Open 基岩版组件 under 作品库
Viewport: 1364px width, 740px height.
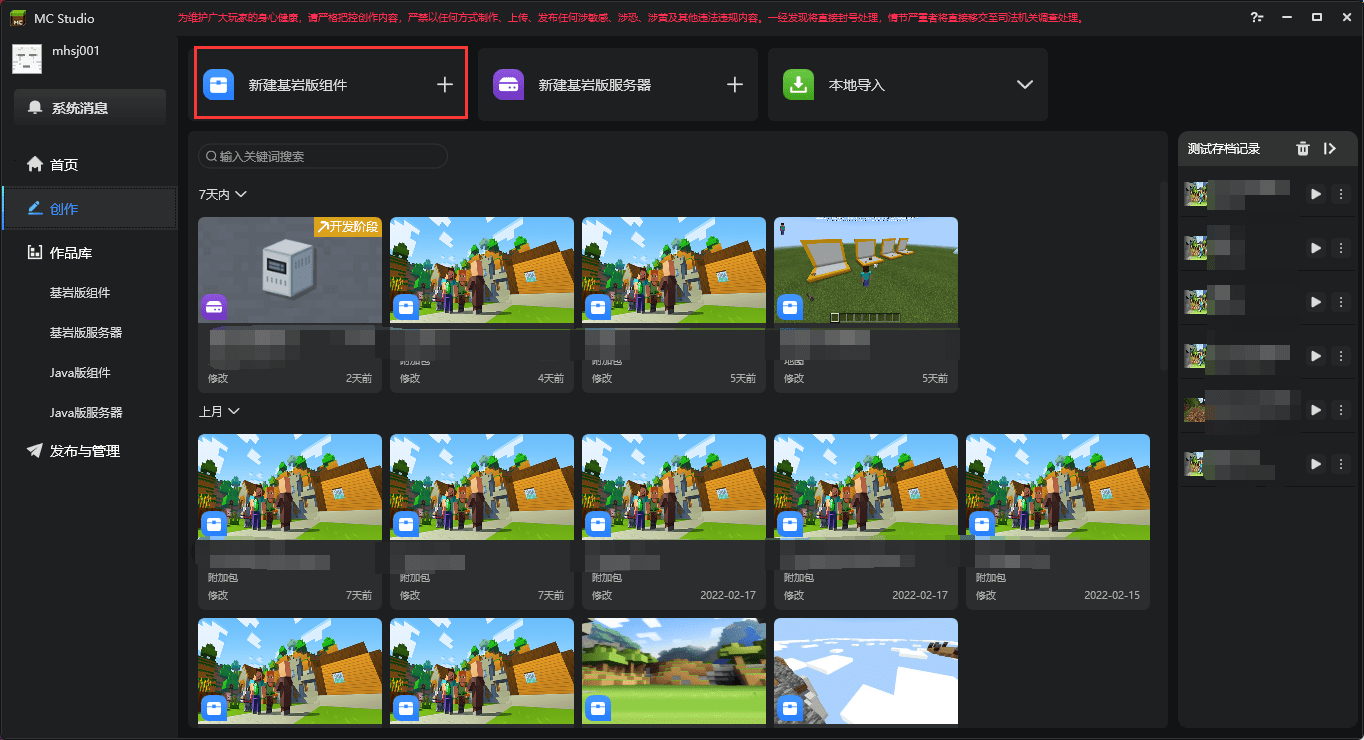80,293
